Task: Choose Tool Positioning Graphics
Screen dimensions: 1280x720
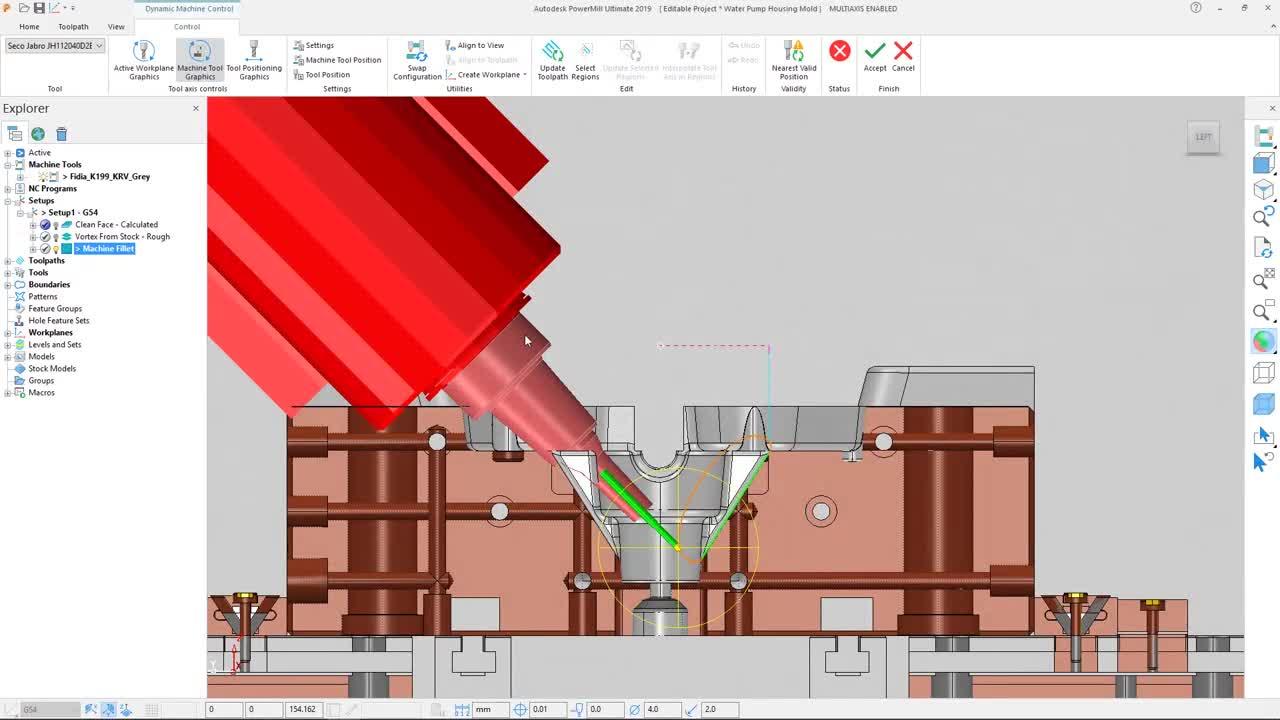Action: 254,60
